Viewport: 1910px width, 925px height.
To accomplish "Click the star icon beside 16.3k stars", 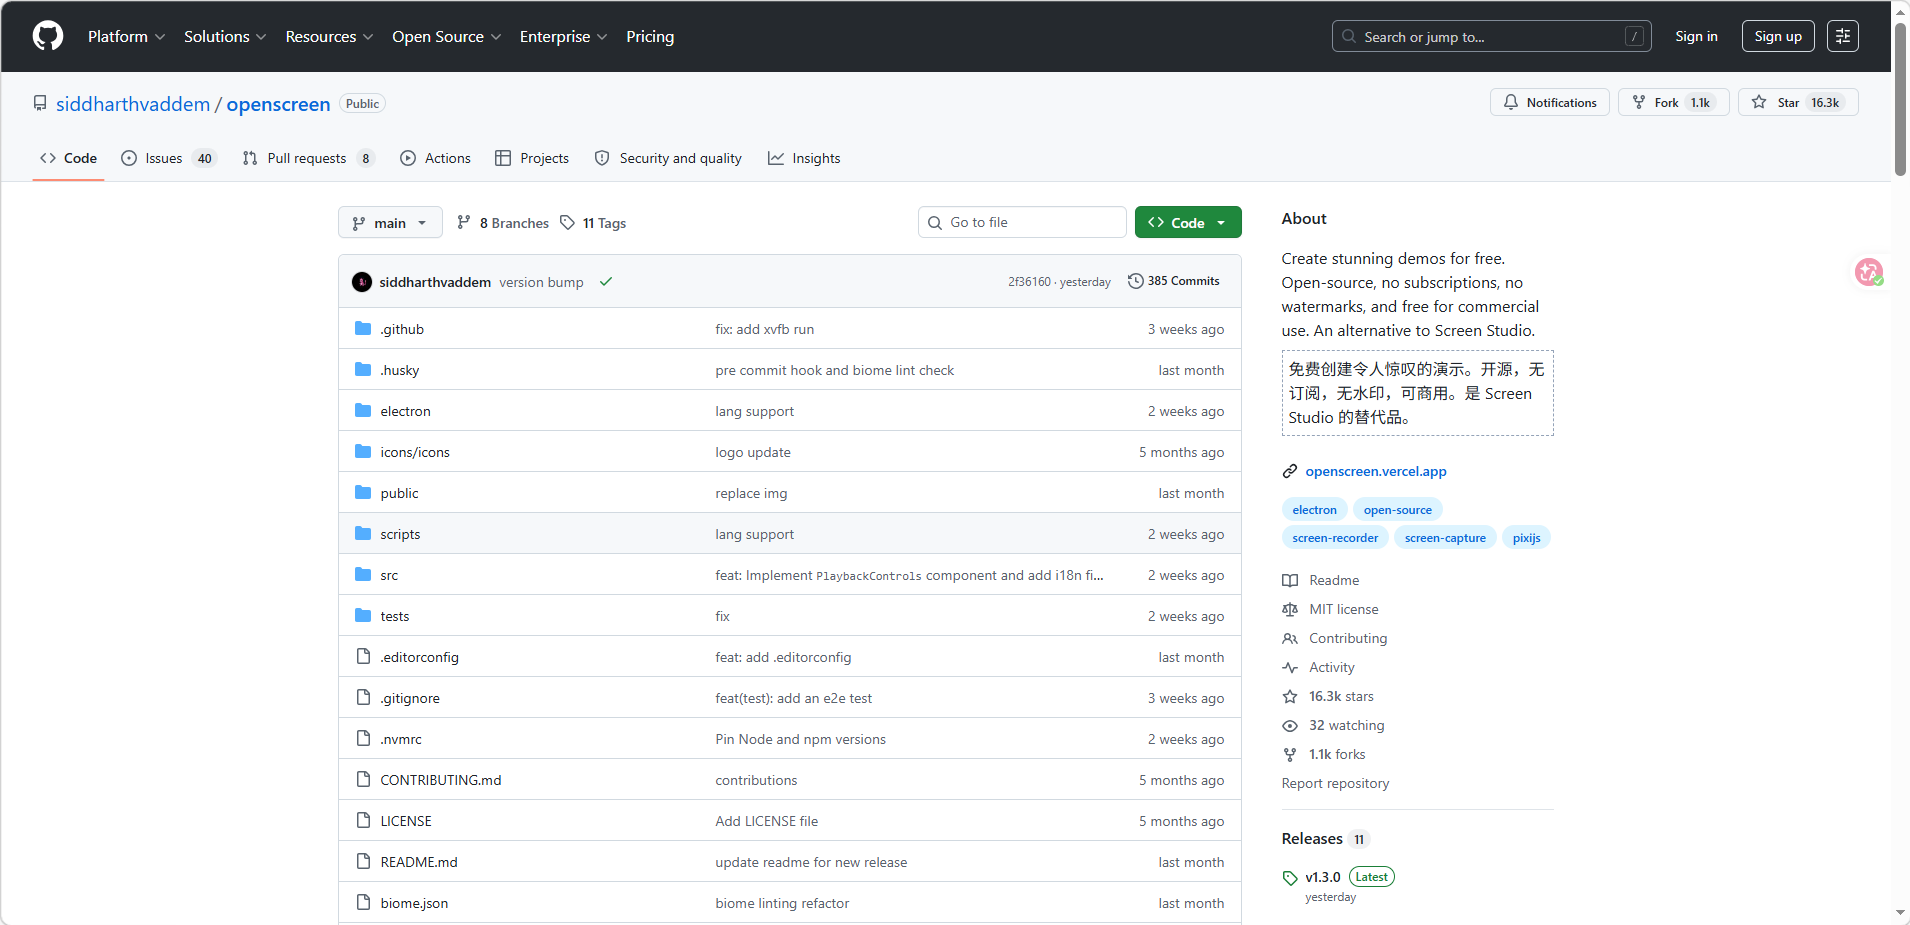I will tap(1290, 696).
